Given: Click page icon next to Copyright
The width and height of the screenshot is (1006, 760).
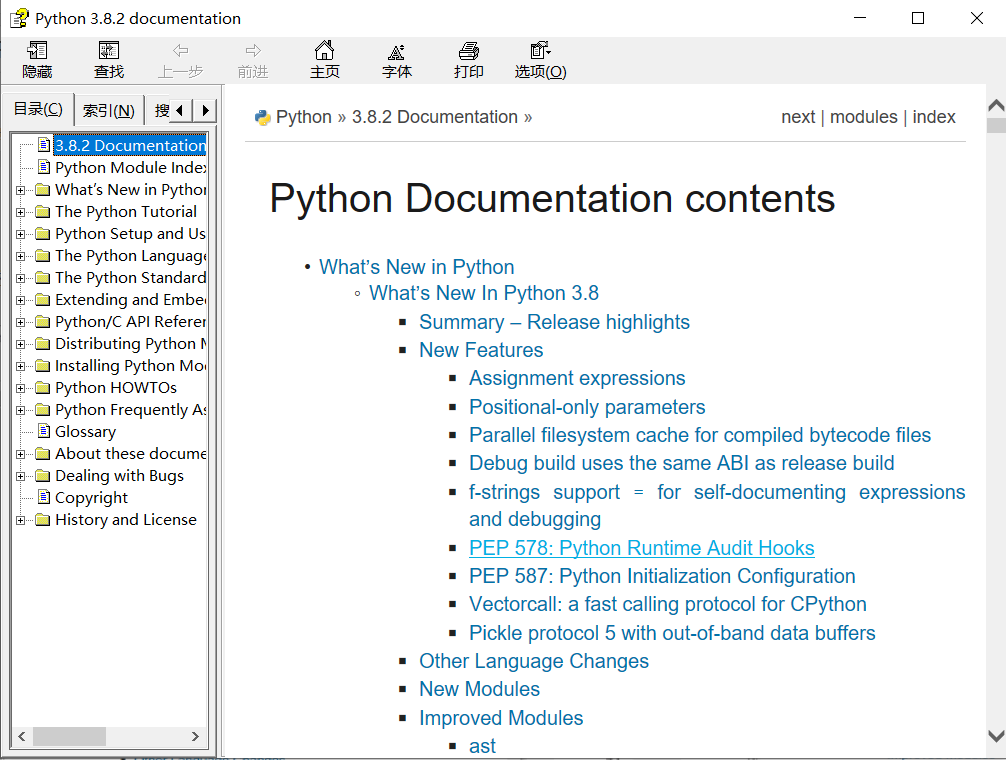Looking at the screenshot, I should pos(44,497).
